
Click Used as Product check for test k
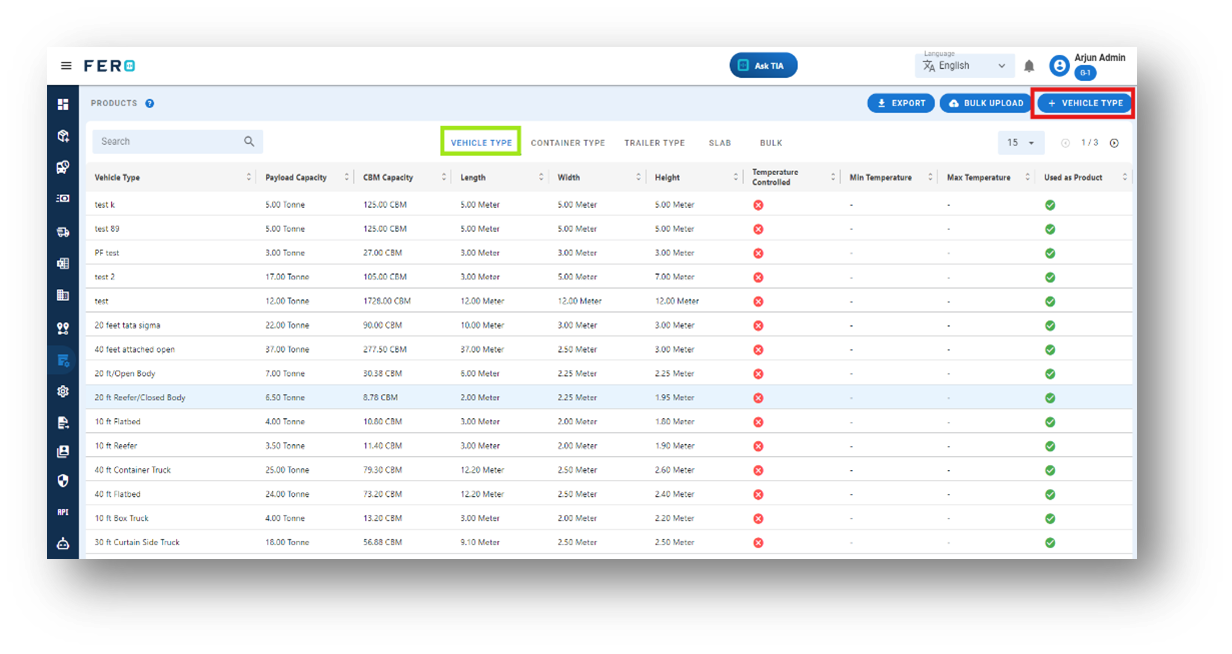(x=1050, y=205)
